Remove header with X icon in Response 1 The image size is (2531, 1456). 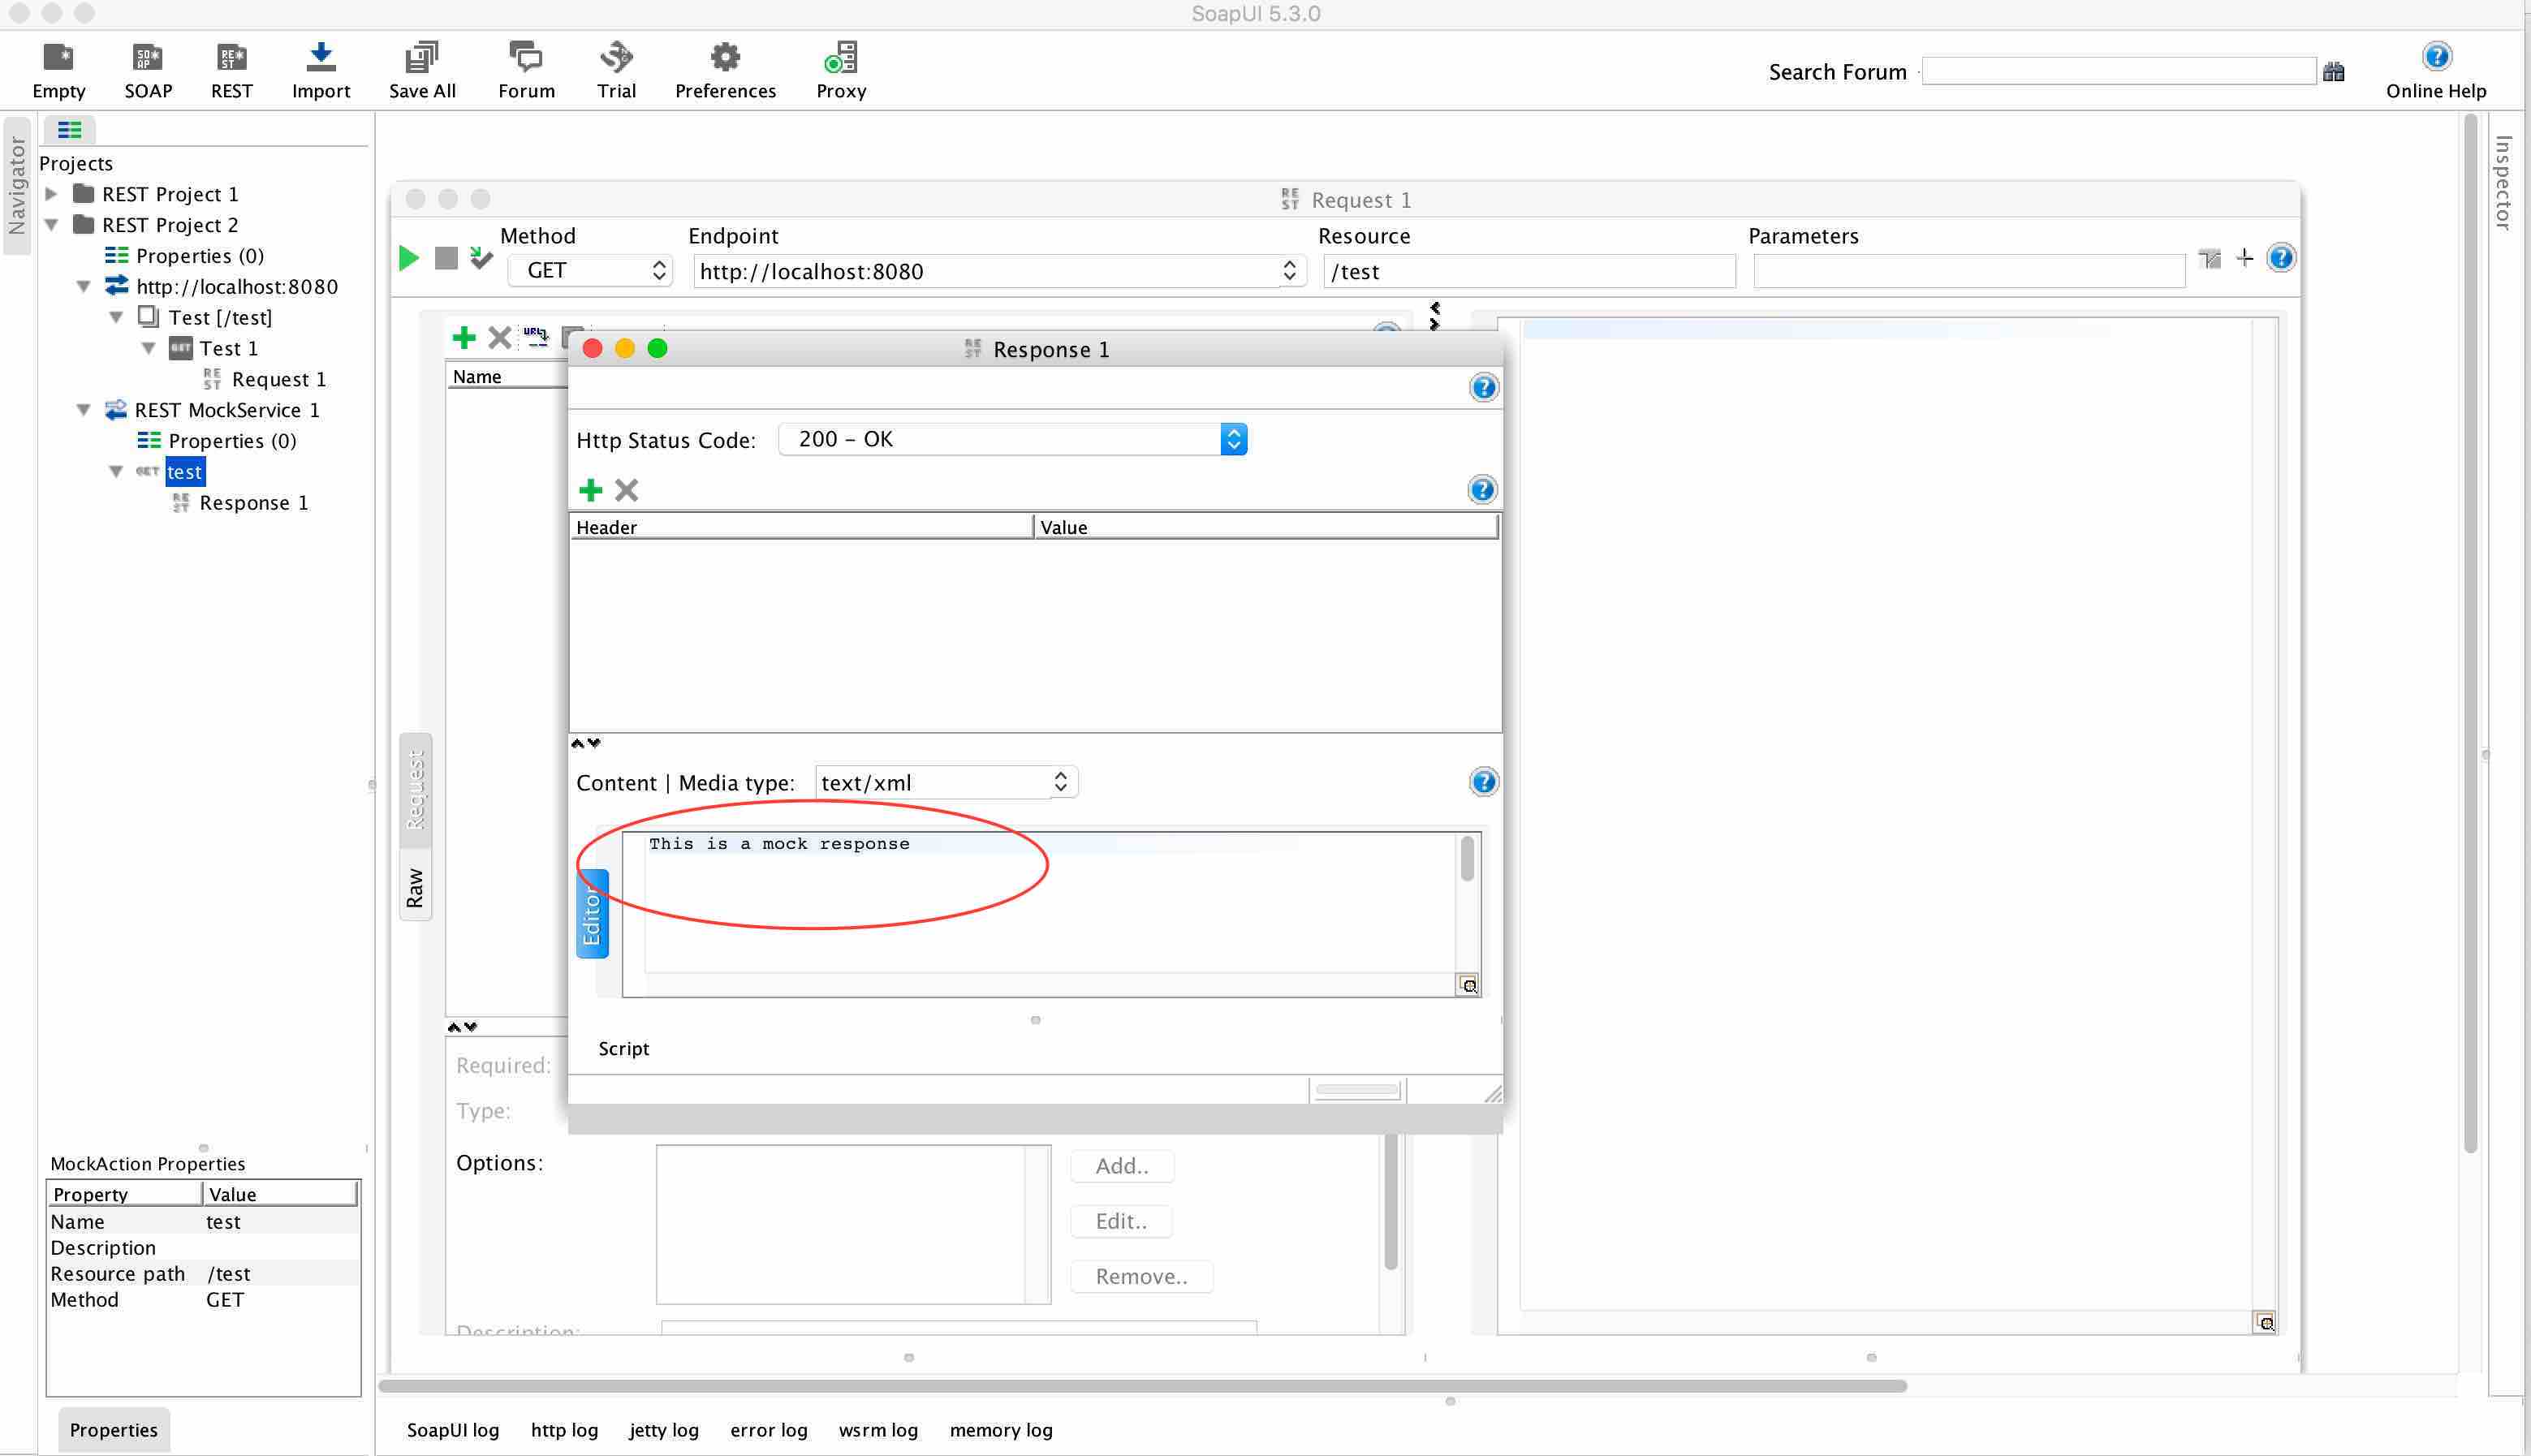click(x=626, y=490)
